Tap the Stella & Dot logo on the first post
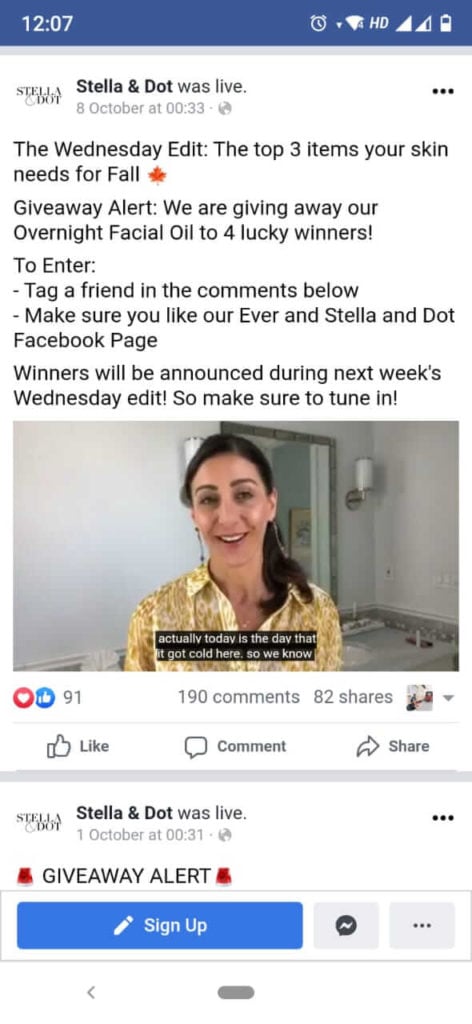This screenshot has width=472, height=1024. [39, 95]
